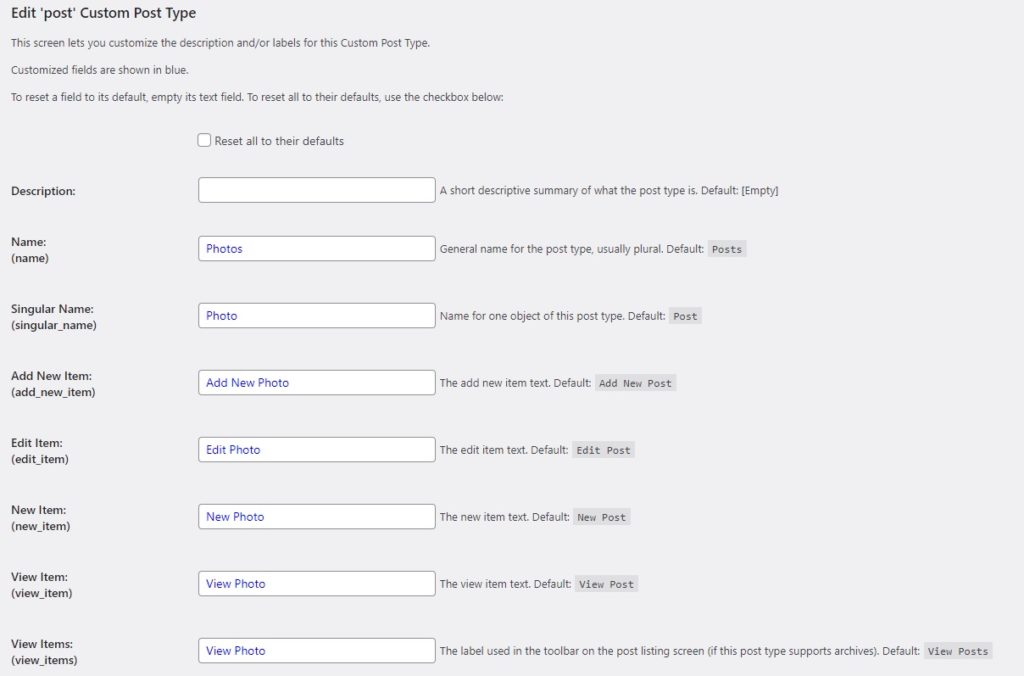1024x676 pixels.
Task: Click the Name field containing 'Photos'
Action: click(317, 249)
